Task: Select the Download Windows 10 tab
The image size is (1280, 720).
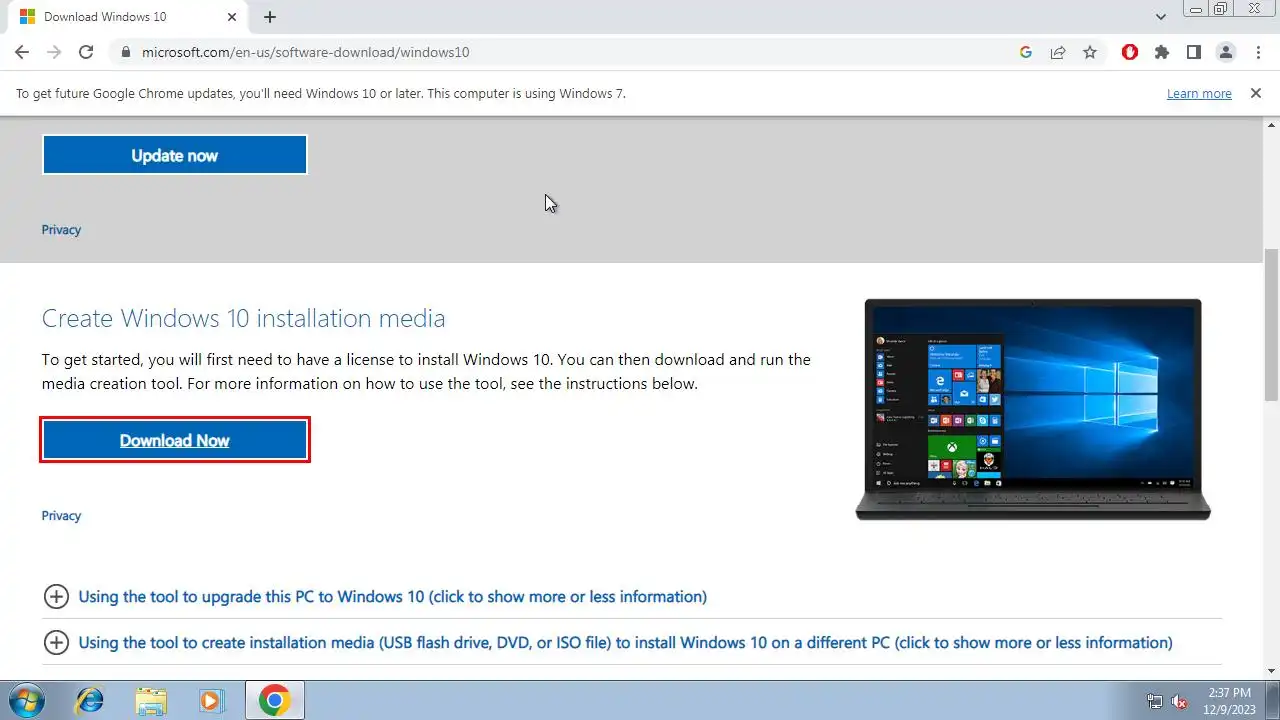Action: coord(130,17)
